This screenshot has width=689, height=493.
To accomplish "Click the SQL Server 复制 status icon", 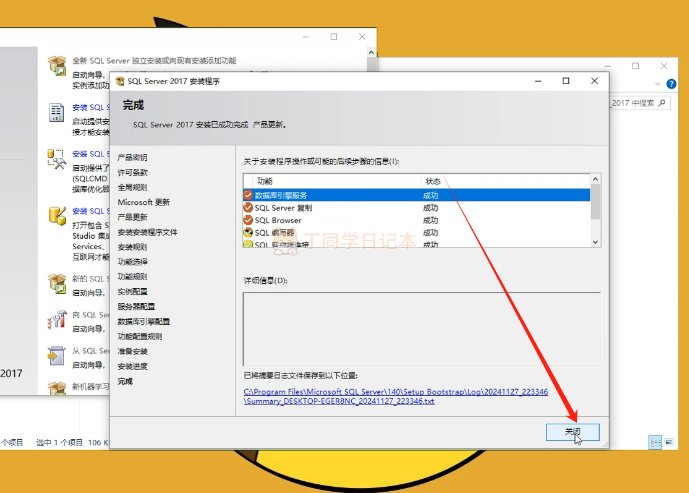I will (x=248, y=208).
